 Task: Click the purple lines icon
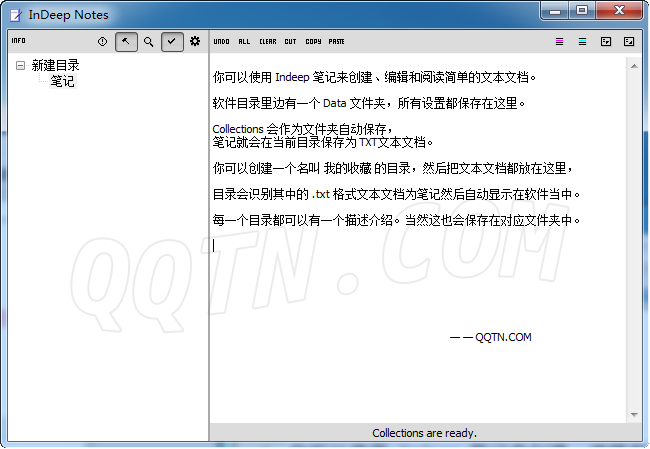(559, 42)
